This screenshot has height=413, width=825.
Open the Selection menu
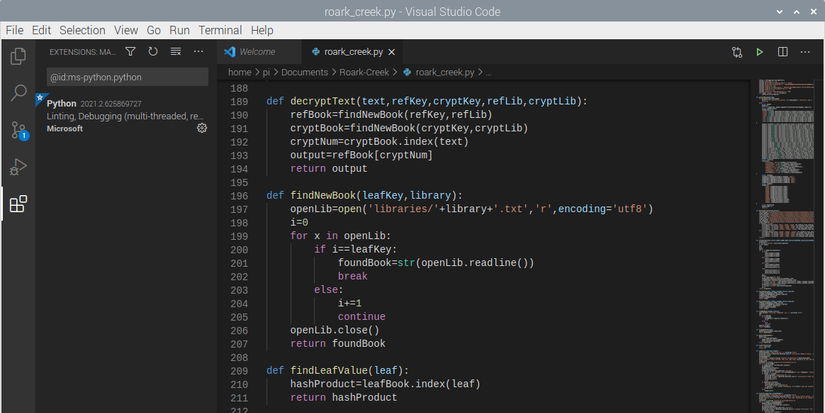tap(83, 31)
